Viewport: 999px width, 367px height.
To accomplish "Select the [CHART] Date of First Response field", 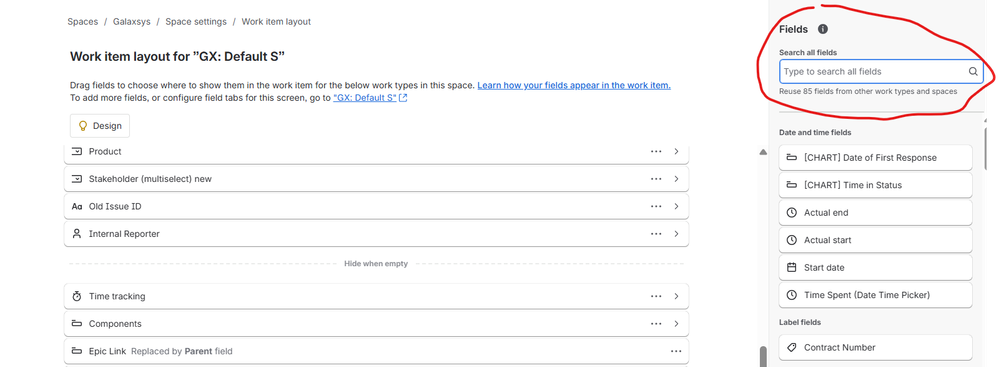I will (x=875, y=157).
